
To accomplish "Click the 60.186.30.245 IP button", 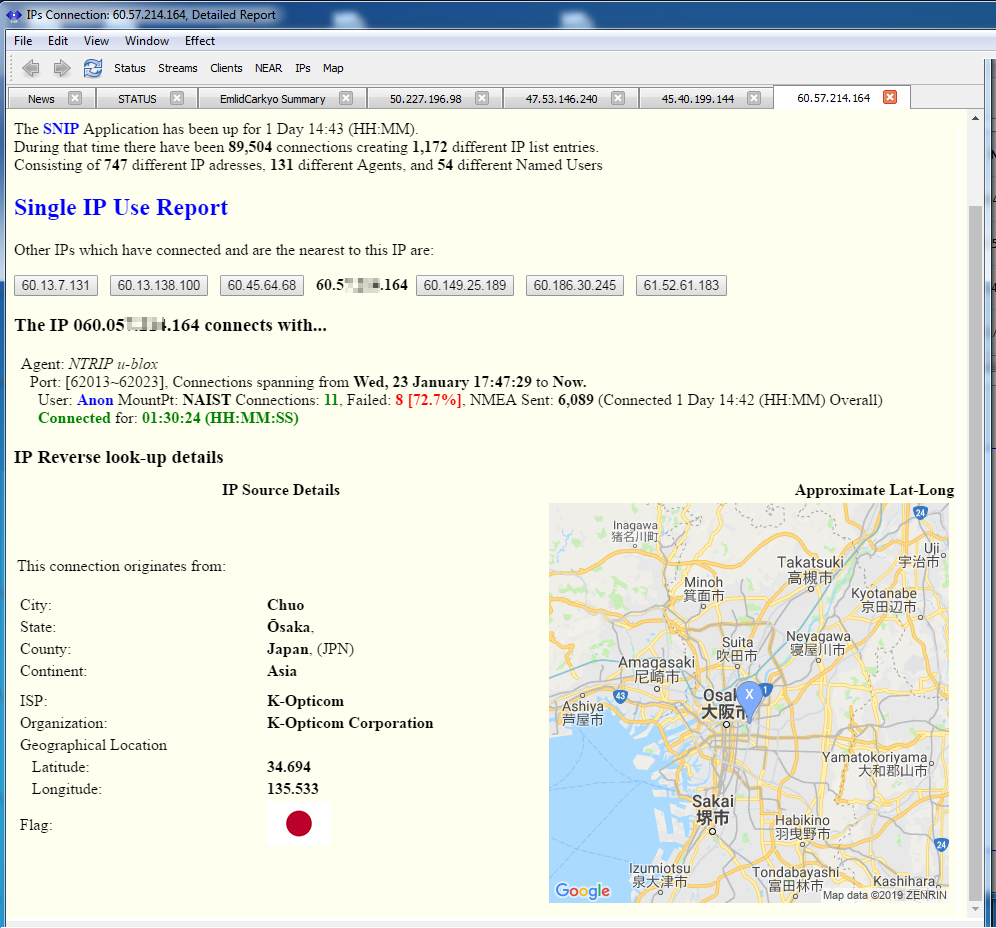I will coord(575,285).
